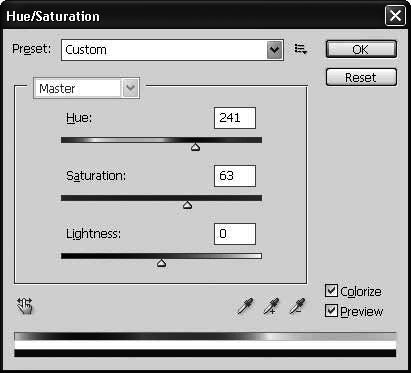This screenshot has height=373, width=411.
Task: Choose the add-to-sample eyedropper
Action: click(271, 306)
